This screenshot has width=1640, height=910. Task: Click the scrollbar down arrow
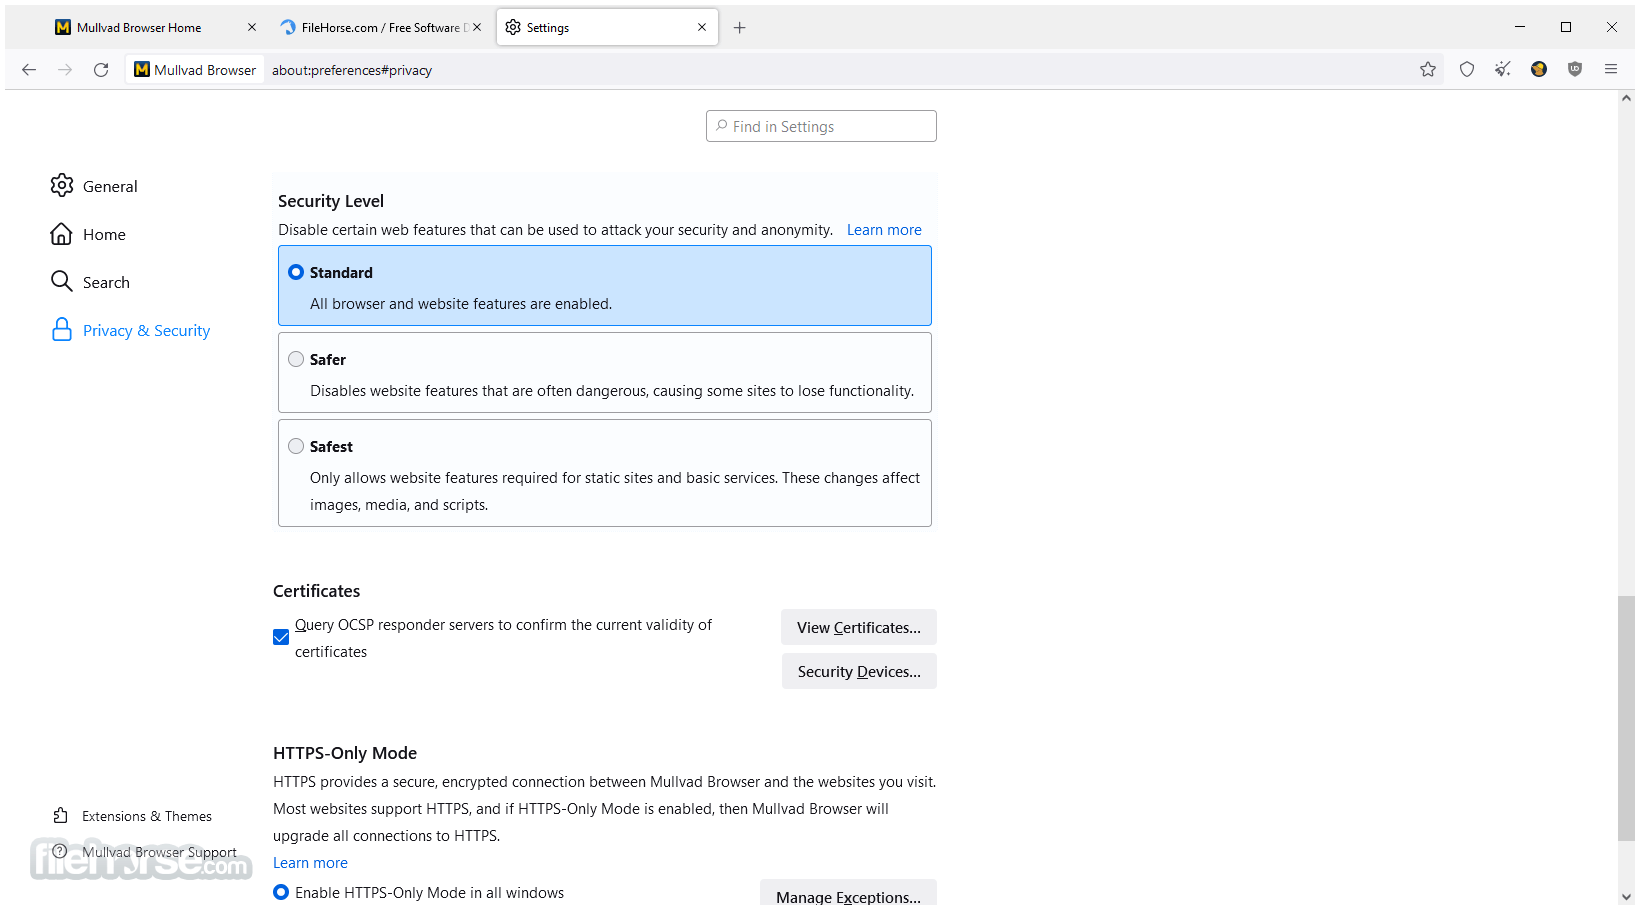pyautogui.click(x=1627, y=897)
